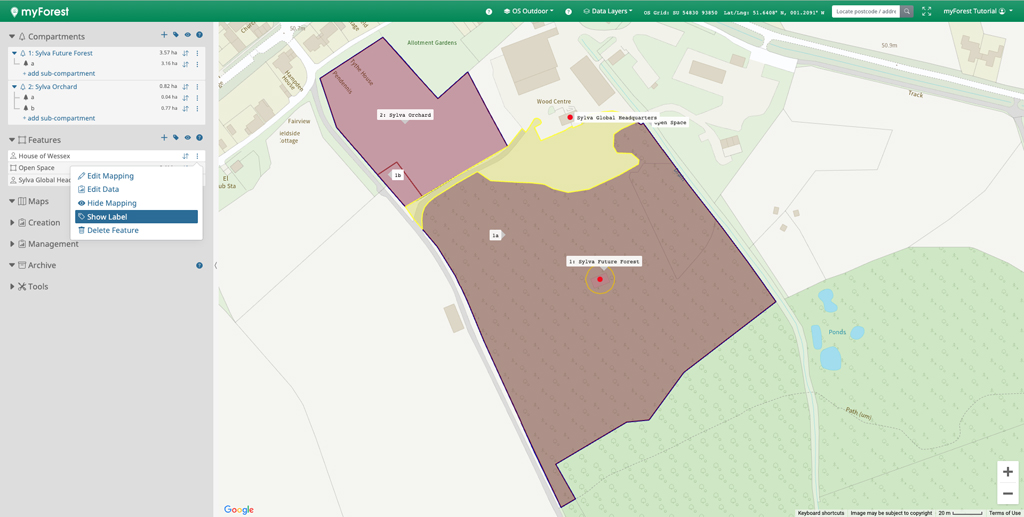Open the Archive help icon
Viewport: 1024px width, 517px height.
(x=199, y=265)
